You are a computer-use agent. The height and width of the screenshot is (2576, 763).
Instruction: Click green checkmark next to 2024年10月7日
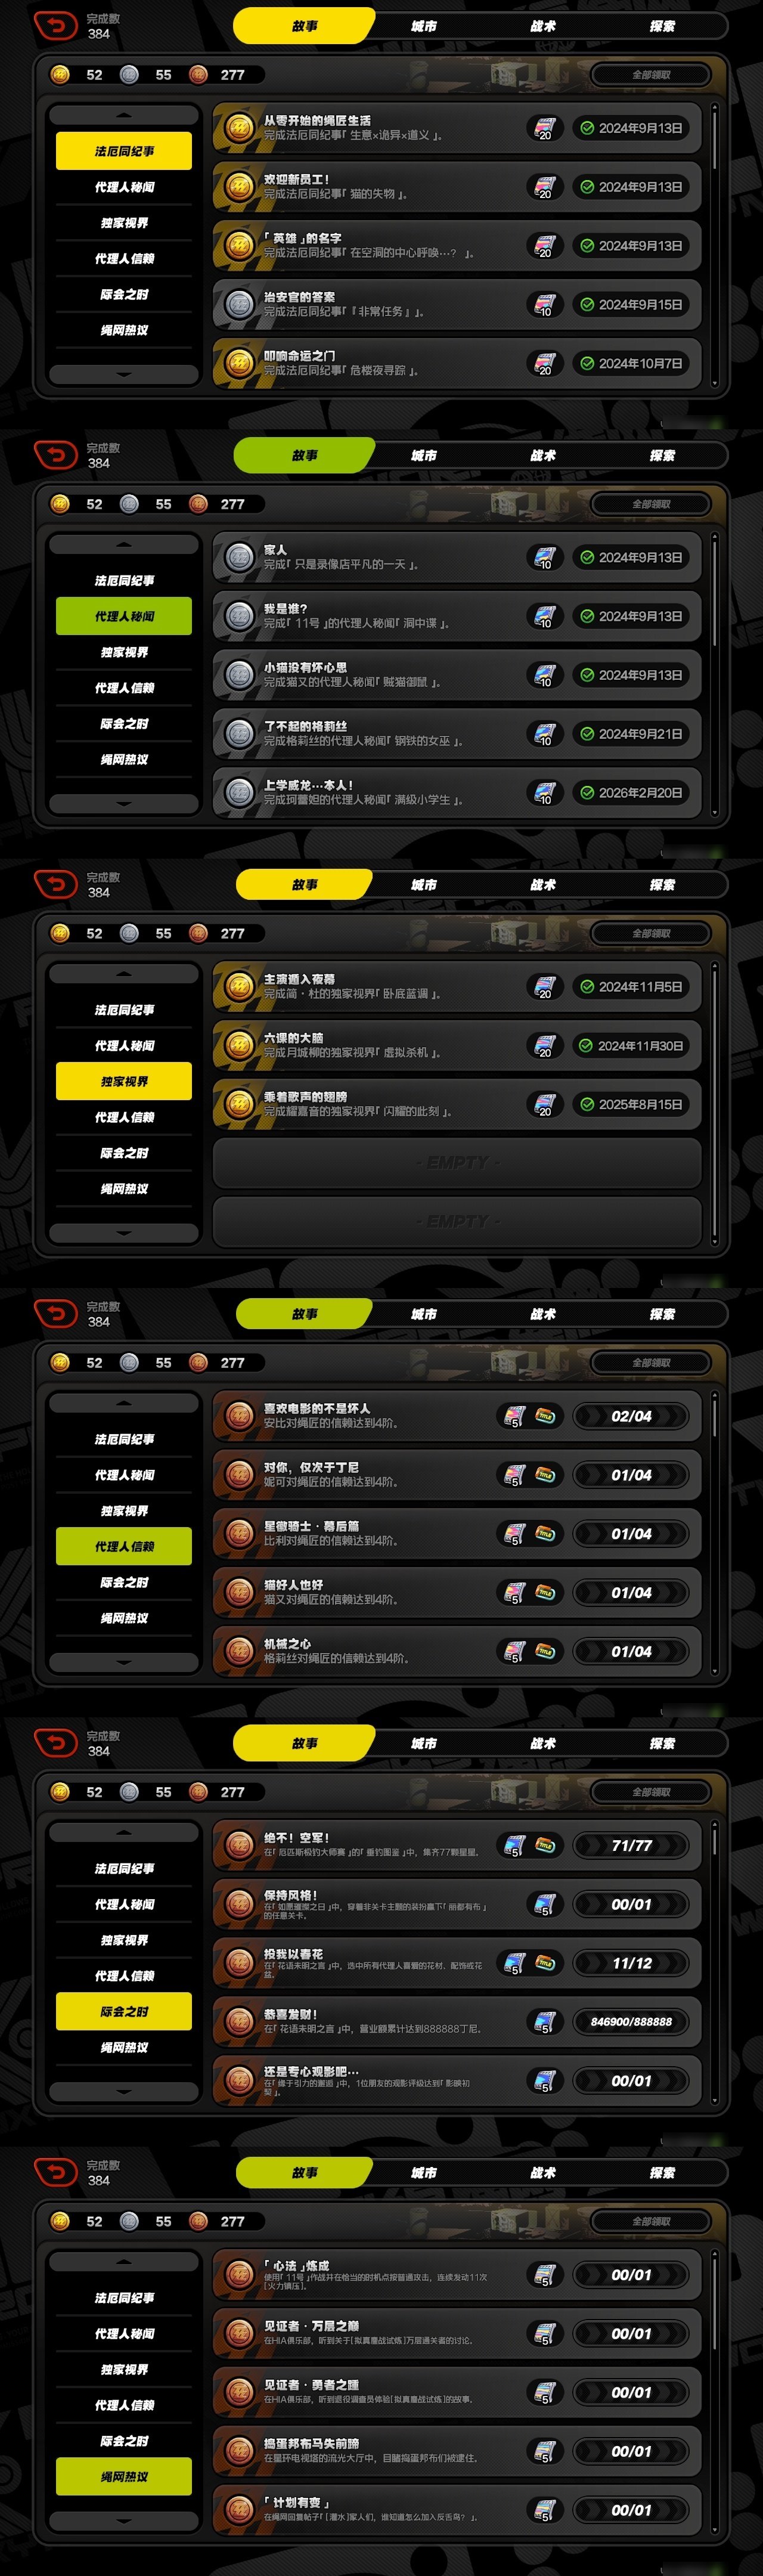coord(587,363)
